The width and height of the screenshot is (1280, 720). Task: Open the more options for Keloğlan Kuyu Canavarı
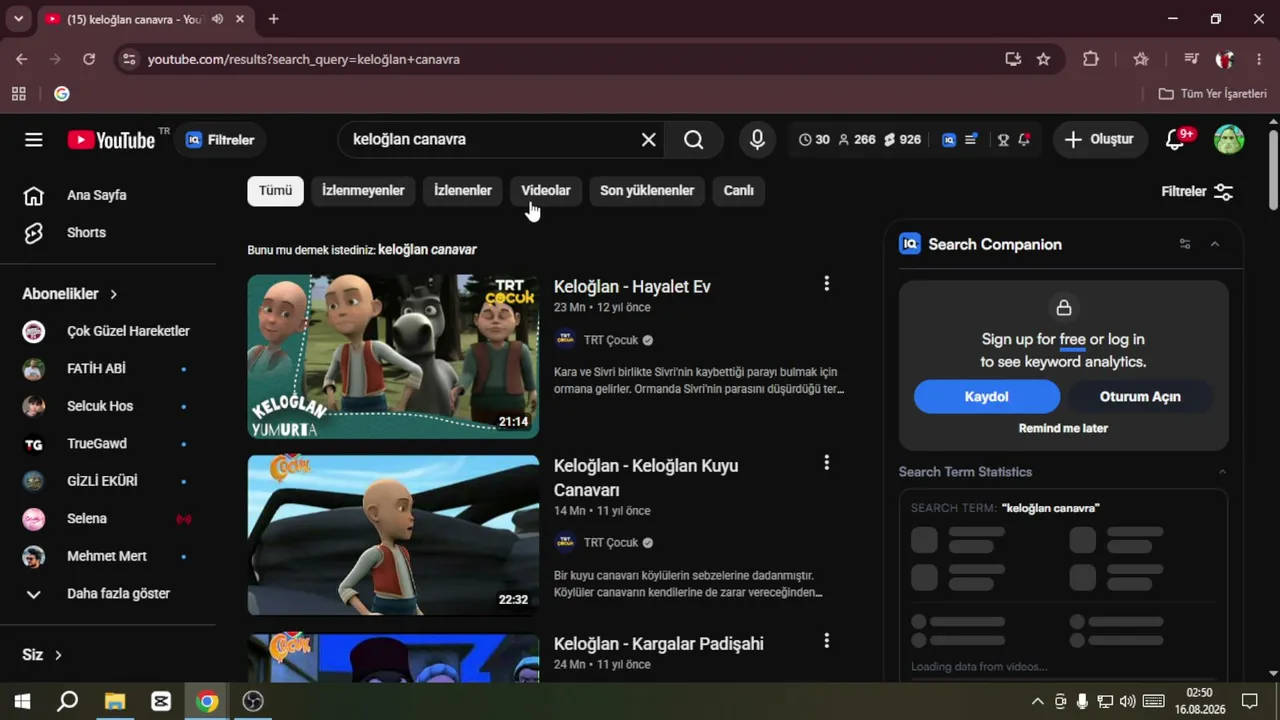(826, 463)
